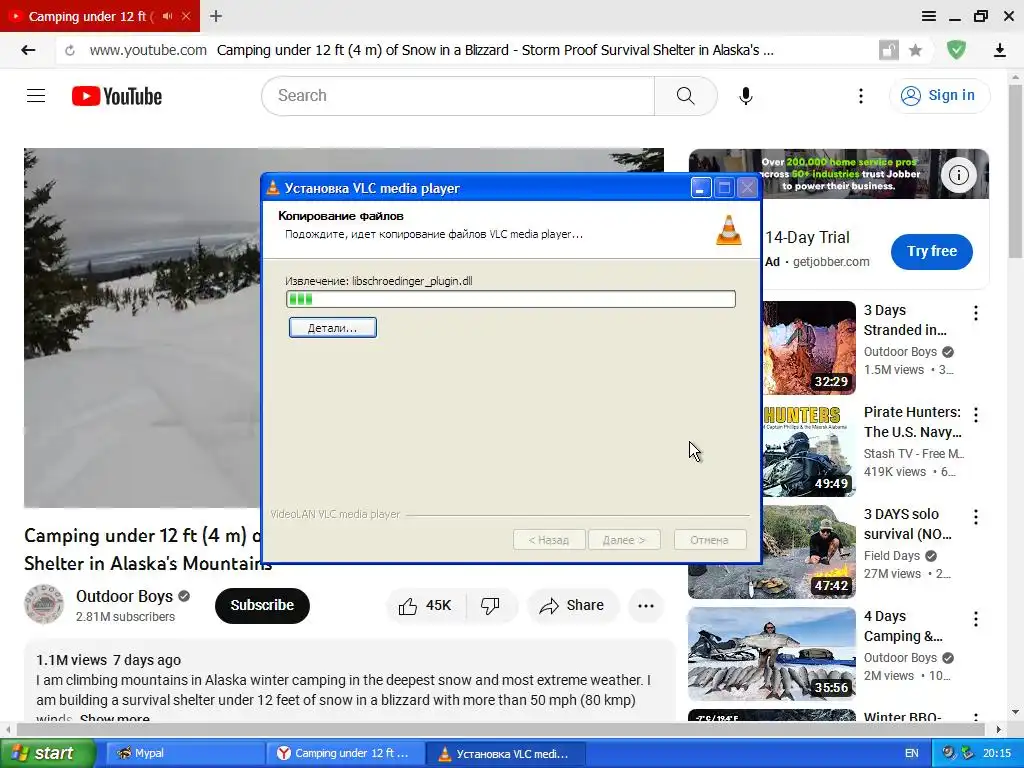
Task: Click the Sign in button
Action: tap(938, 95)
